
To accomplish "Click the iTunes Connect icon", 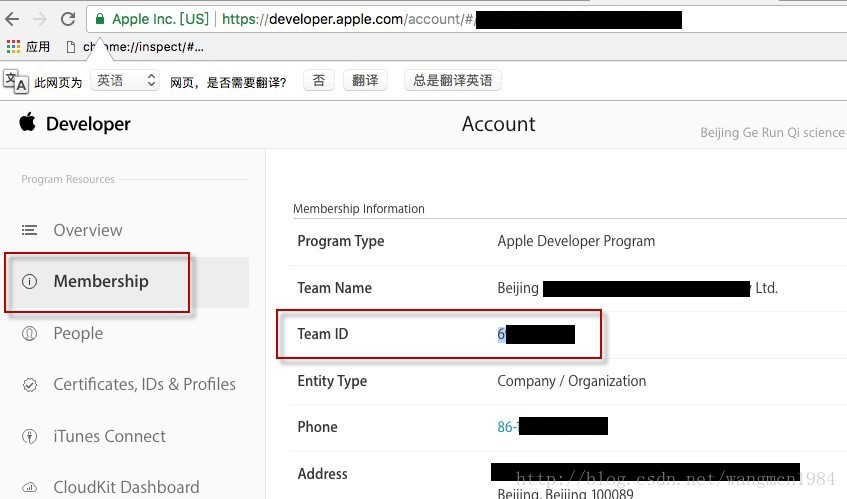I will 29,436.
